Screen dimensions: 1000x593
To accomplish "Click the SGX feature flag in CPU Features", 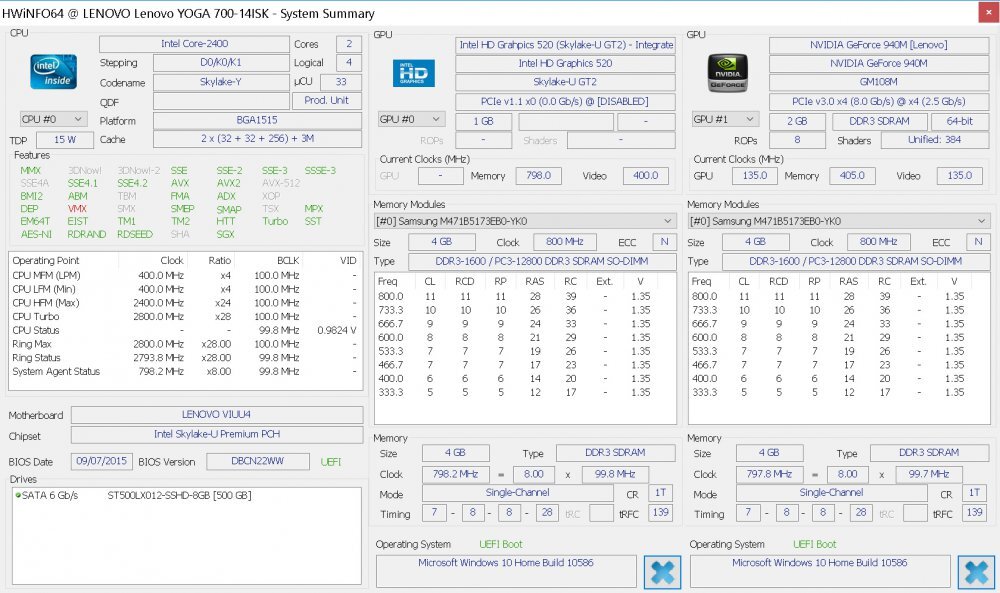I will (x=224, y=231).
